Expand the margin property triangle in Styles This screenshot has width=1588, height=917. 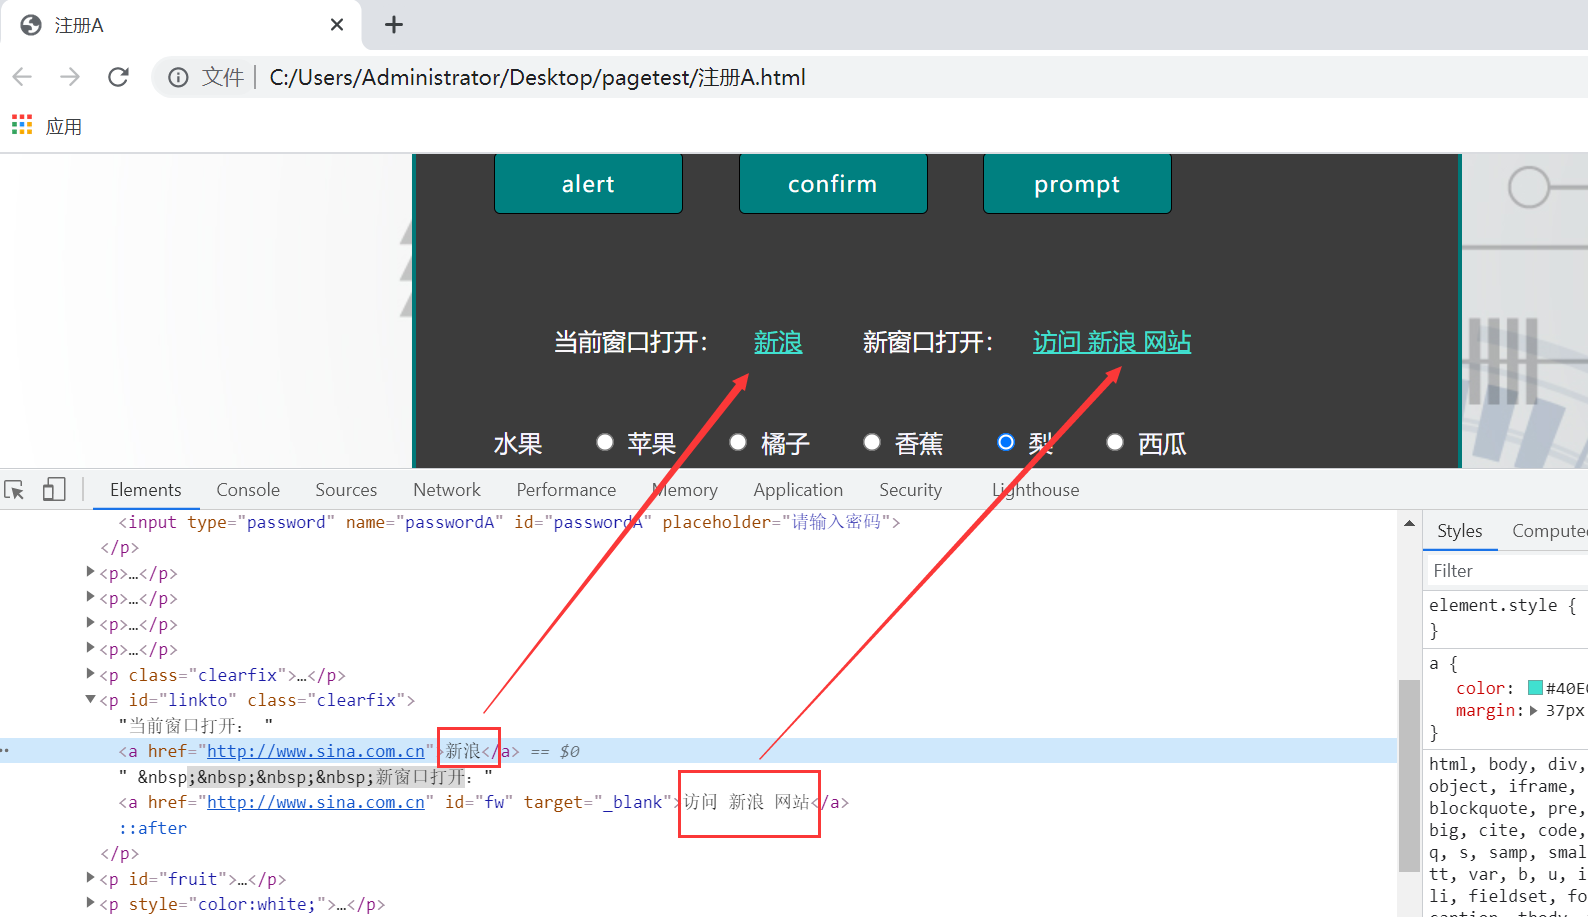(x=1534, y=710)
